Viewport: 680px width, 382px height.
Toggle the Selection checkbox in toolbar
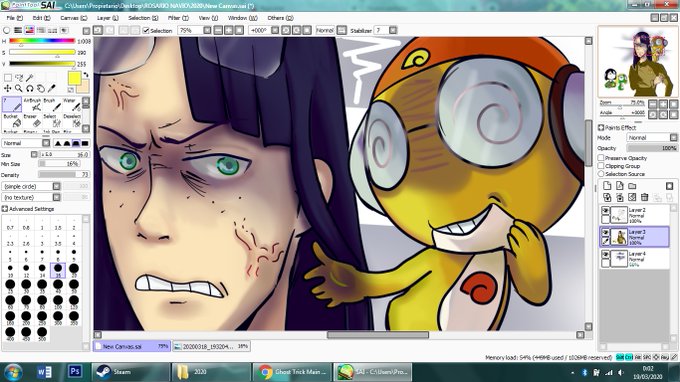[146, 30]
